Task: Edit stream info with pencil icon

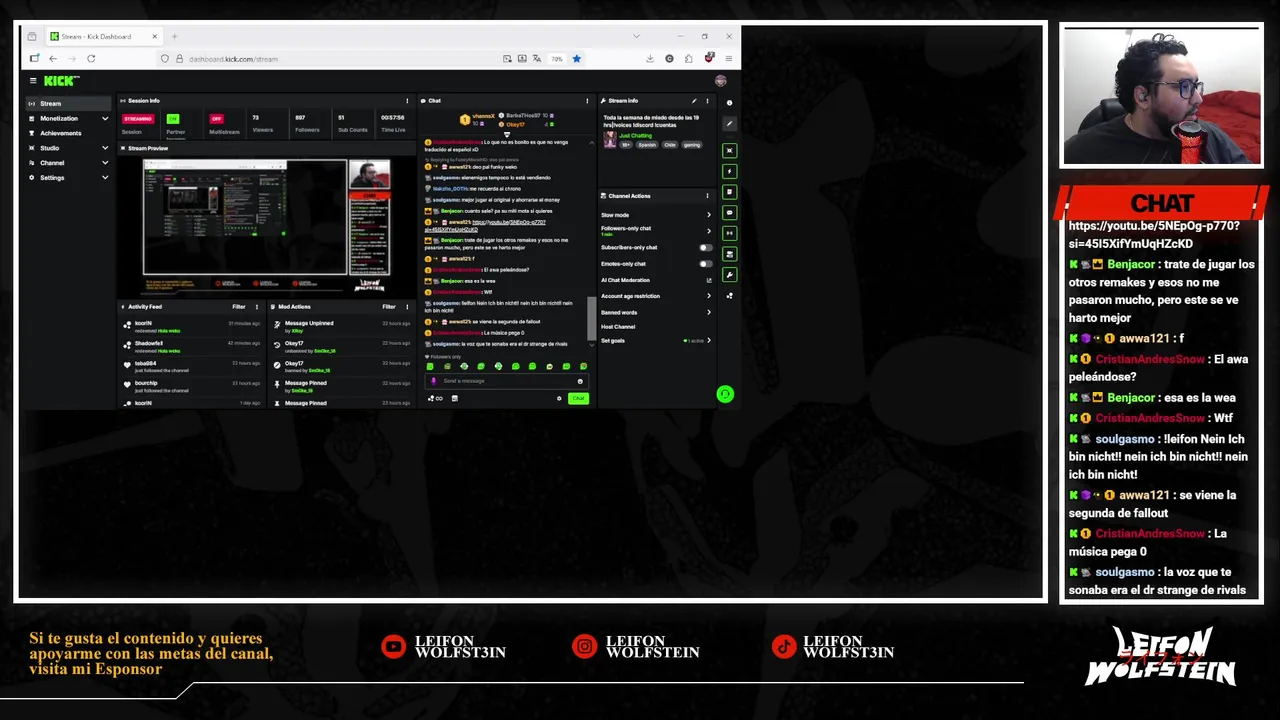Action: point(694,101)
